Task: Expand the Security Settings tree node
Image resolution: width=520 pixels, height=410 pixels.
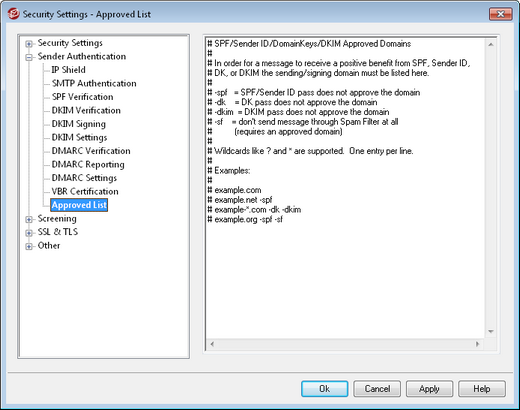Action: [x=29, y=44]
